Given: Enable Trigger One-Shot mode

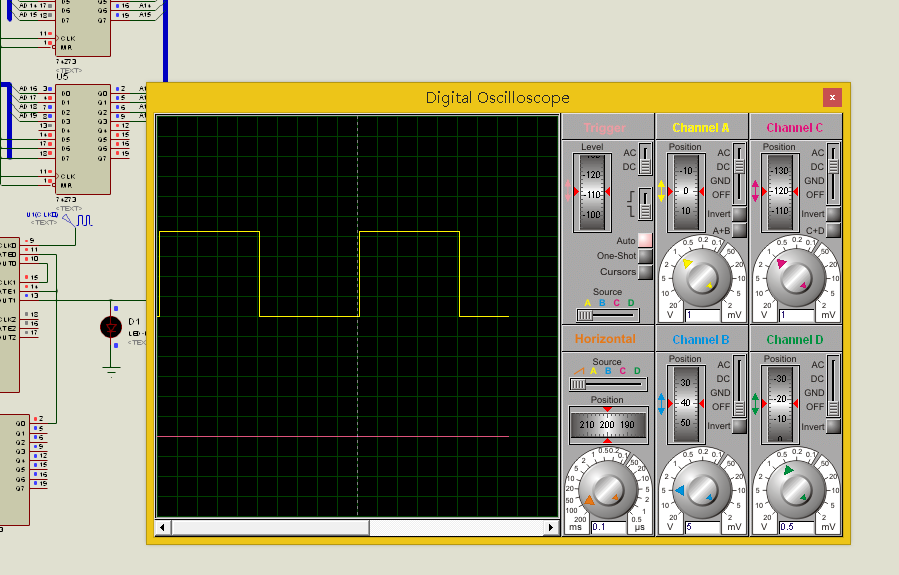Looking at the screenshot, I should (645, 256).
